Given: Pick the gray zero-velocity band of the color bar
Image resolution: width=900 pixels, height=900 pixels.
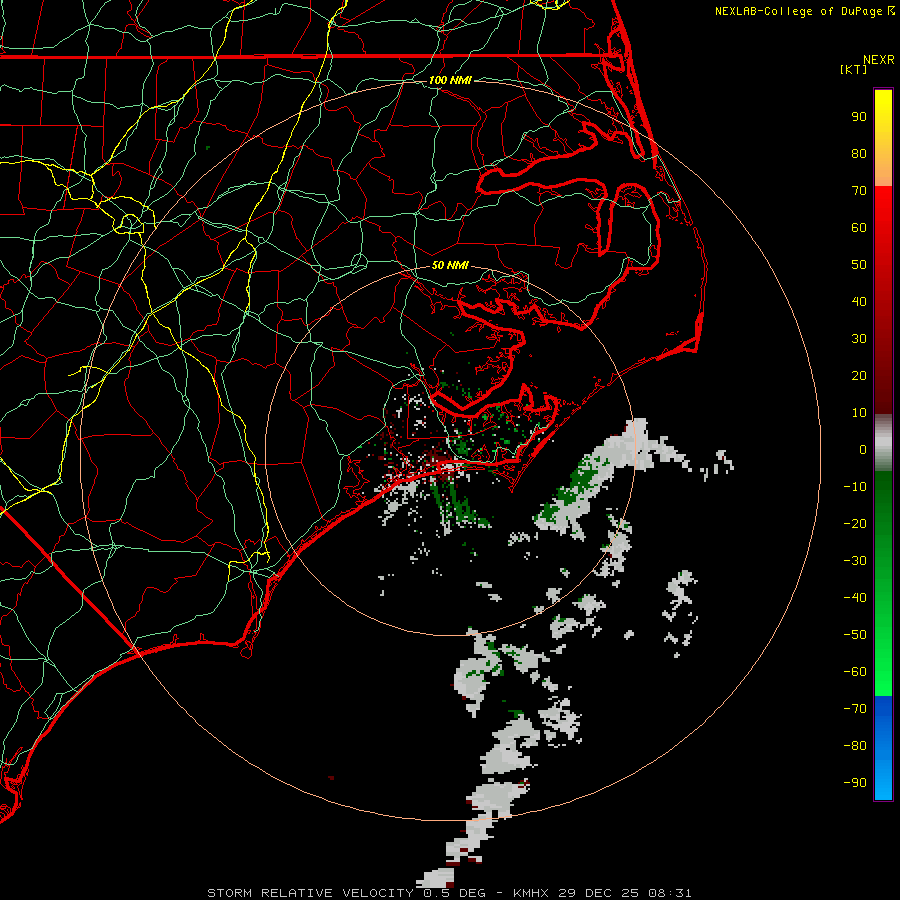Looking at the screenshot, I should [883, 443].
